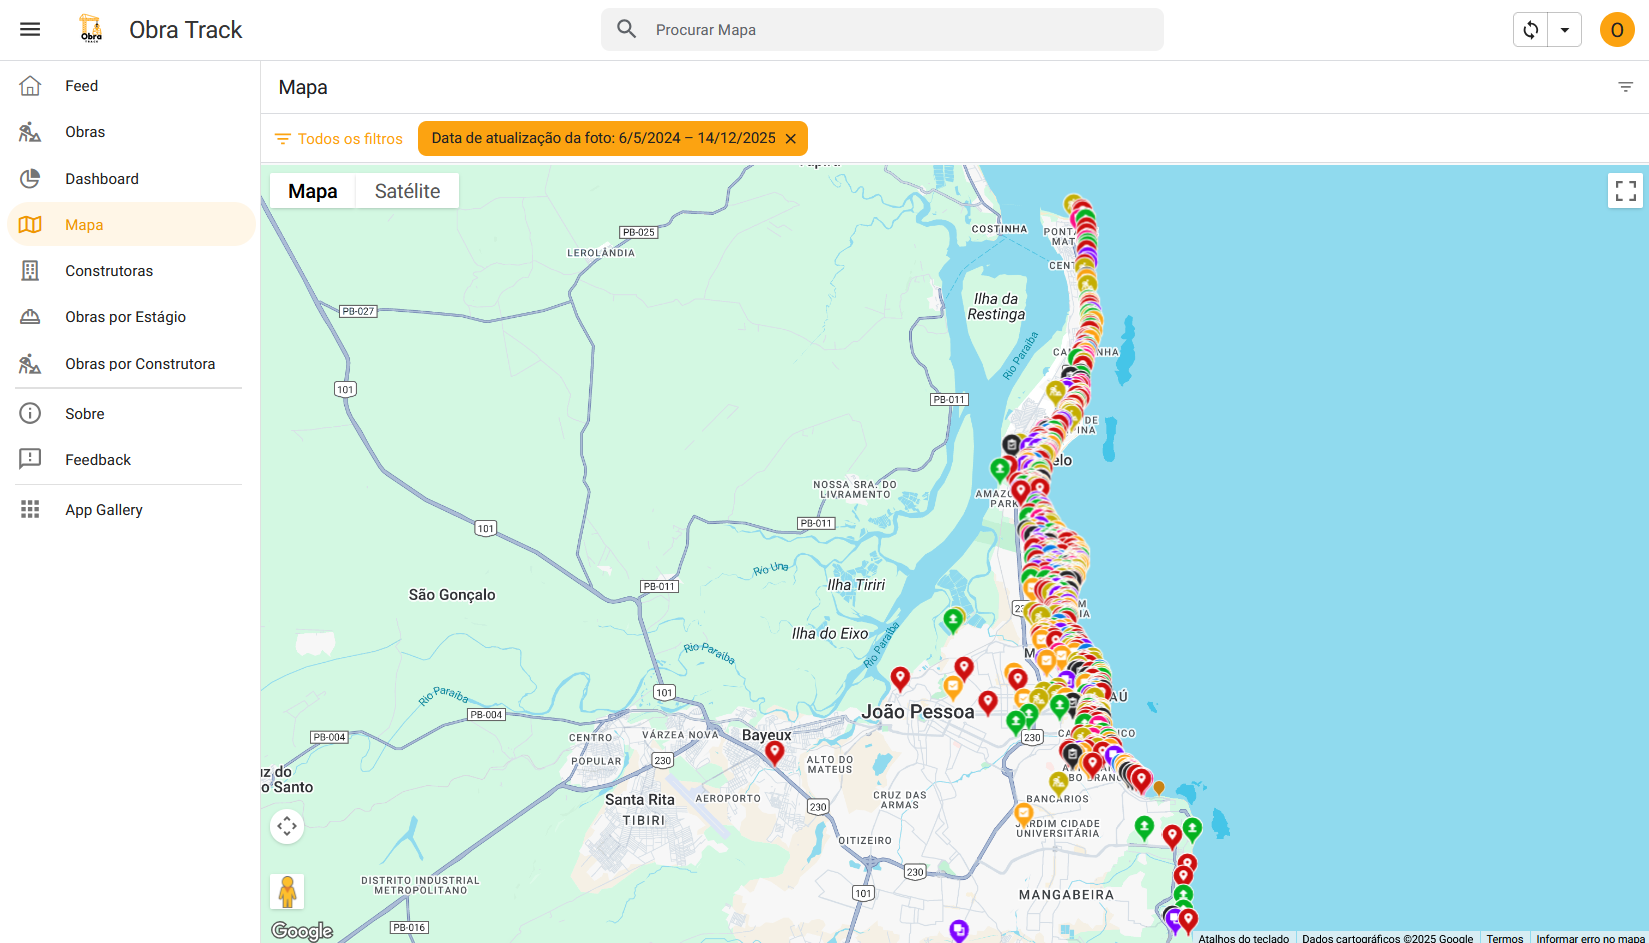Click the refresh sync icon
The width and height of the screenshot is (1649, 943).
point(1530,29)
